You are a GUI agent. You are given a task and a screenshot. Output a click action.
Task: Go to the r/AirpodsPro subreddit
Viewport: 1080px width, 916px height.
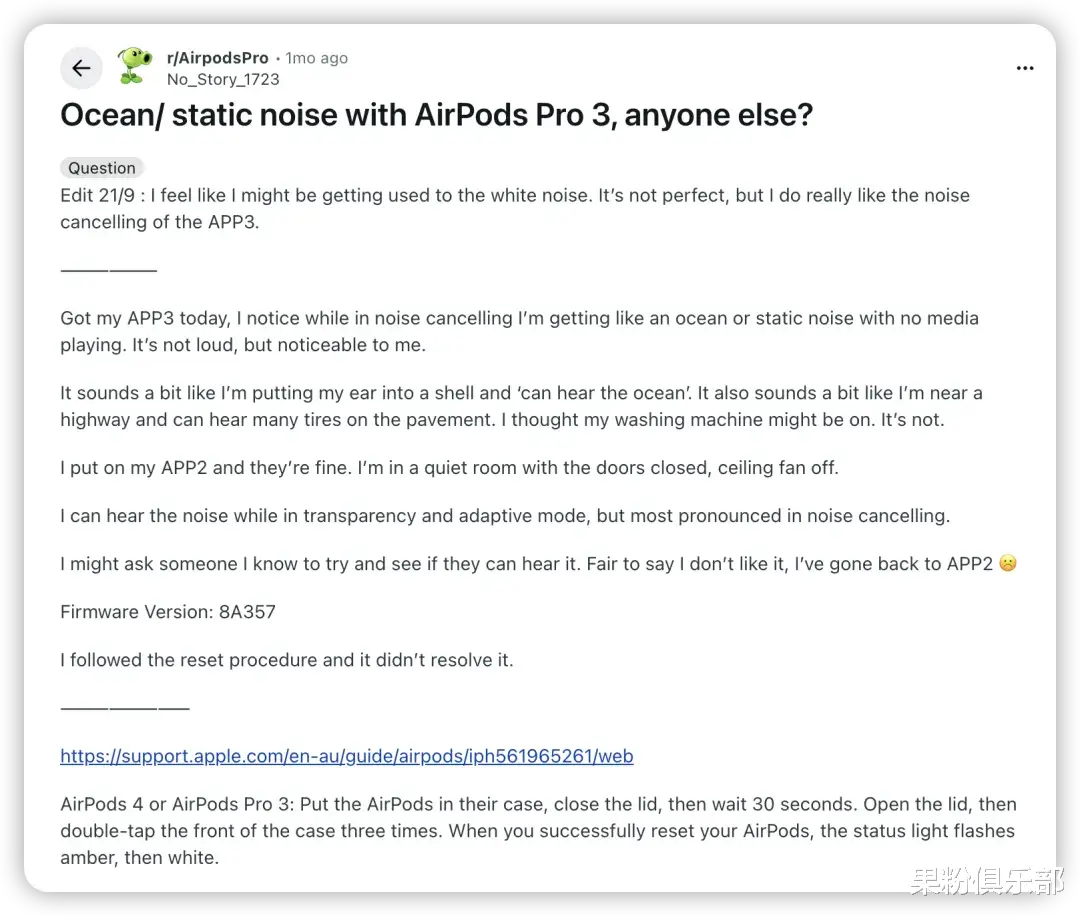[217, 58]
